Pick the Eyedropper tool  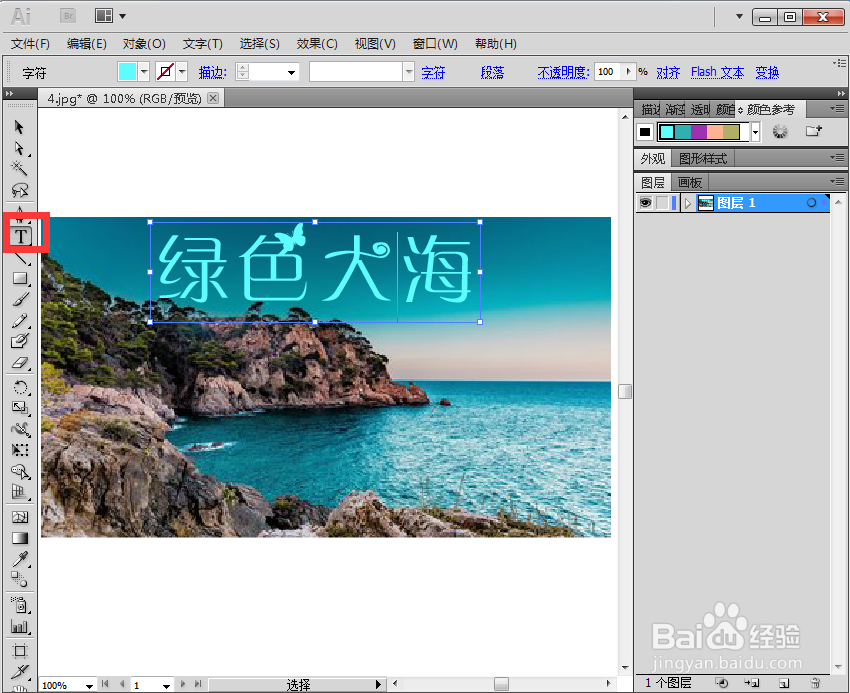point(21,559)
